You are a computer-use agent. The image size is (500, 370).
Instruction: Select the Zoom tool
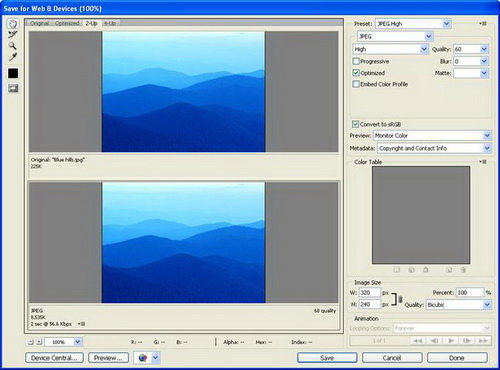click(x=13, y=46)
